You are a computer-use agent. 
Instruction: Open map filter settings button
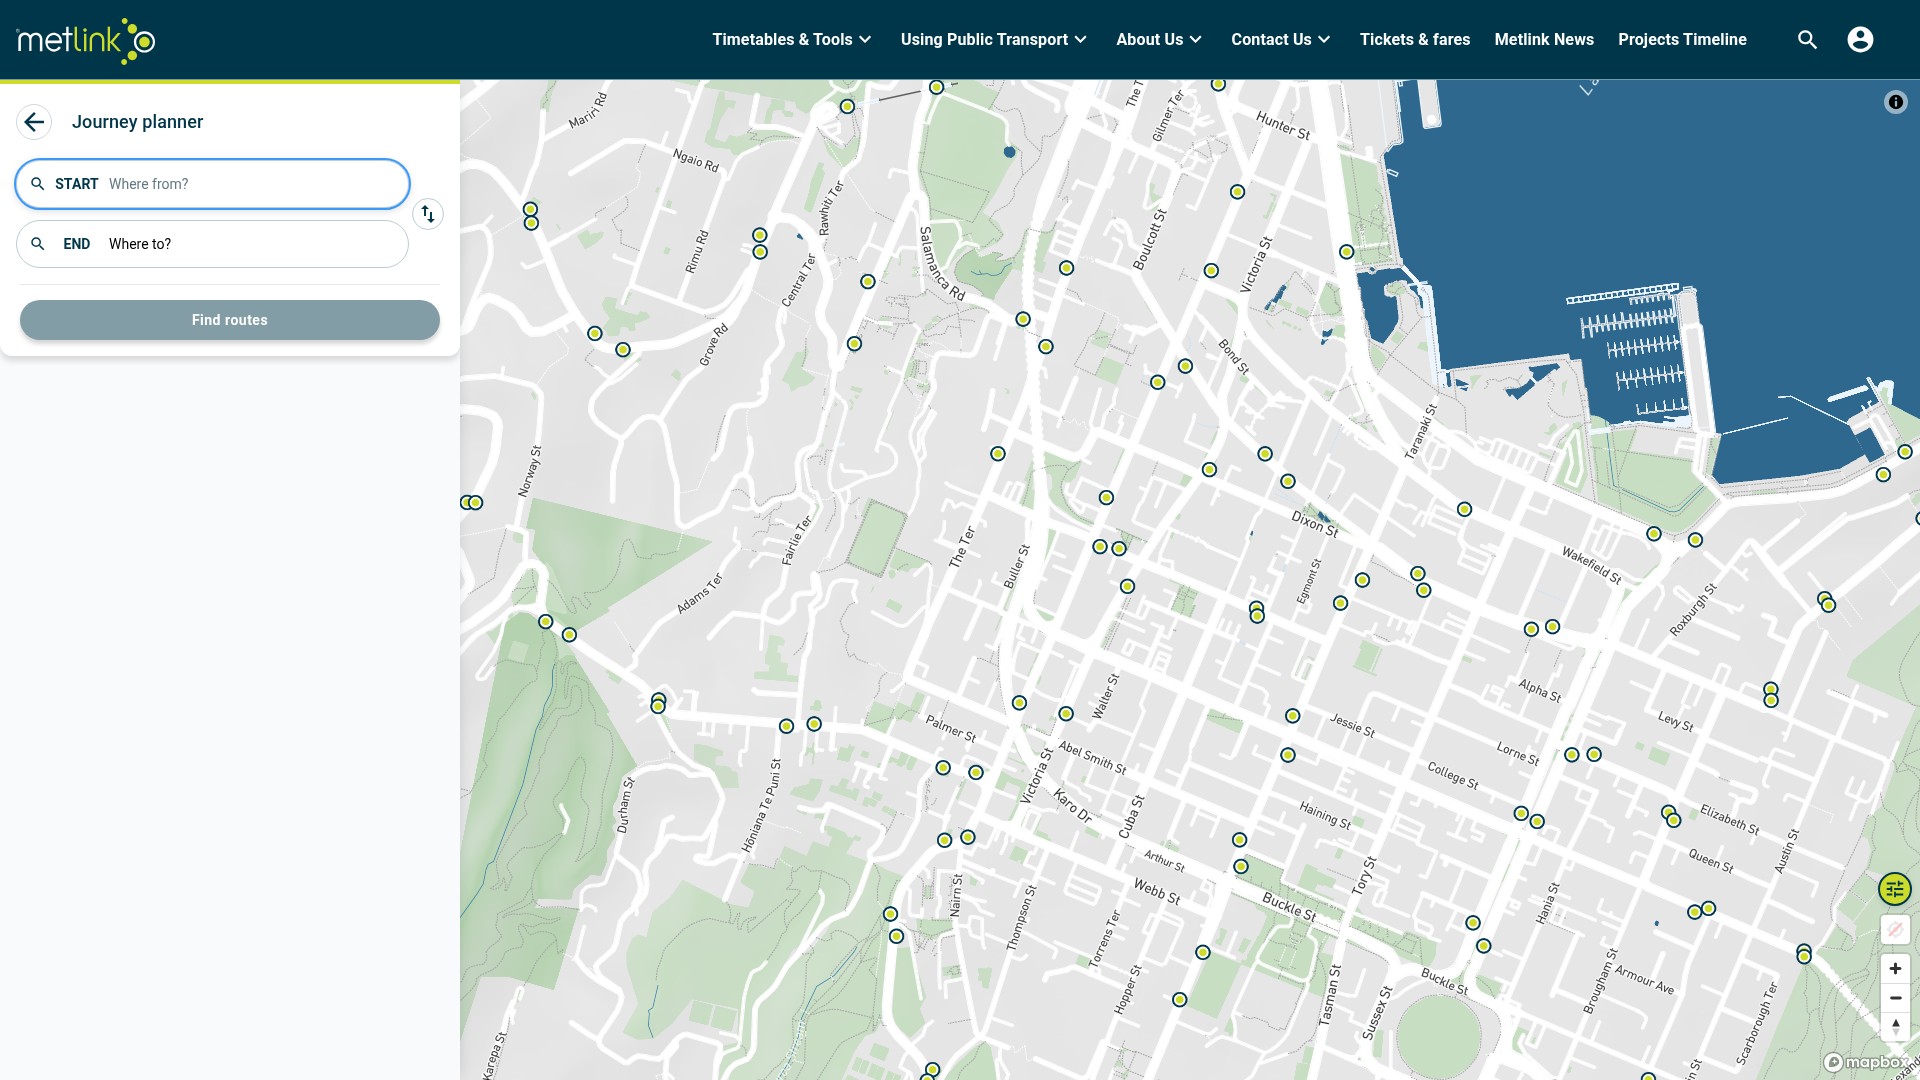point(1894,889)
